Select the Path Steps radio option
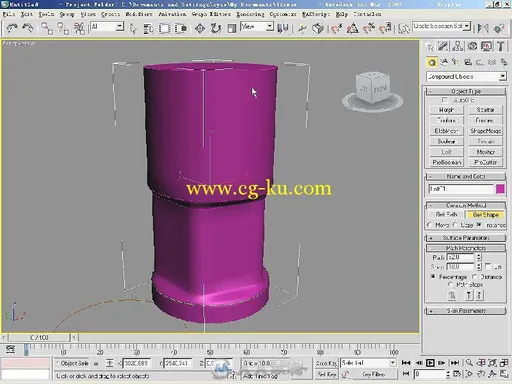This screenshot has width=512, height=384. tap(450, 285)
